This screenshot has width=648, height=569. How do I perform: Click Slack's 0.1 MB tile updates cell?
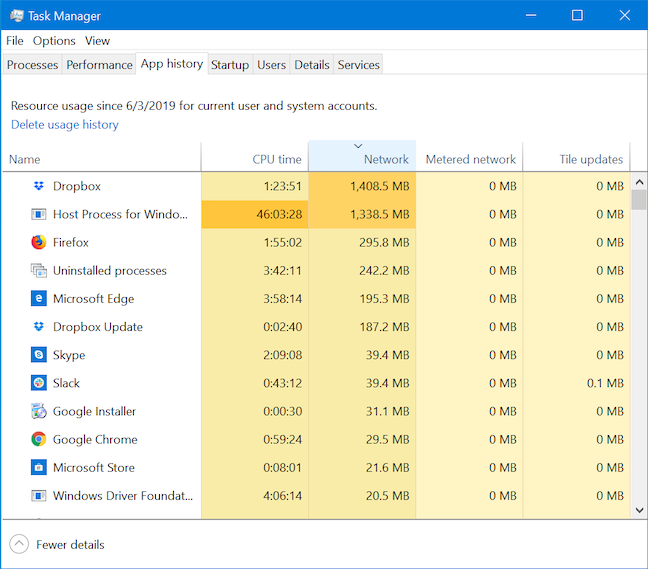point(577,383)
